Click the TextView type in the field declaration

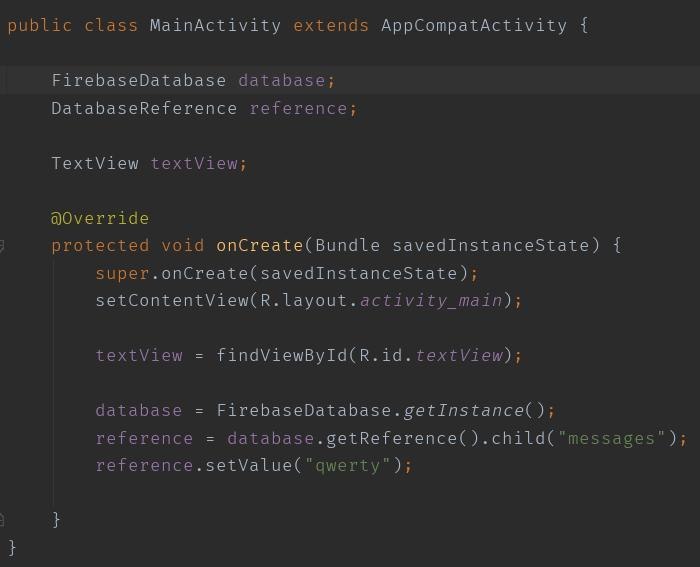pos(95,163)
